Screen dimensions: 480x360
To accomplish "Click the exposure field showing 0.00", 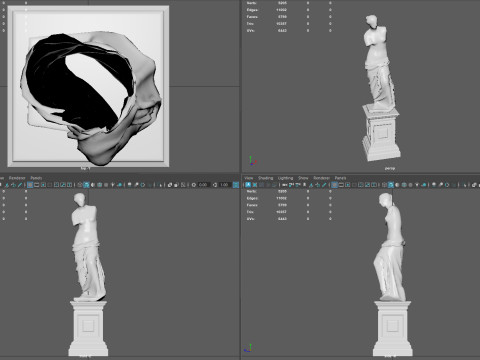I will tap(203, 185).
